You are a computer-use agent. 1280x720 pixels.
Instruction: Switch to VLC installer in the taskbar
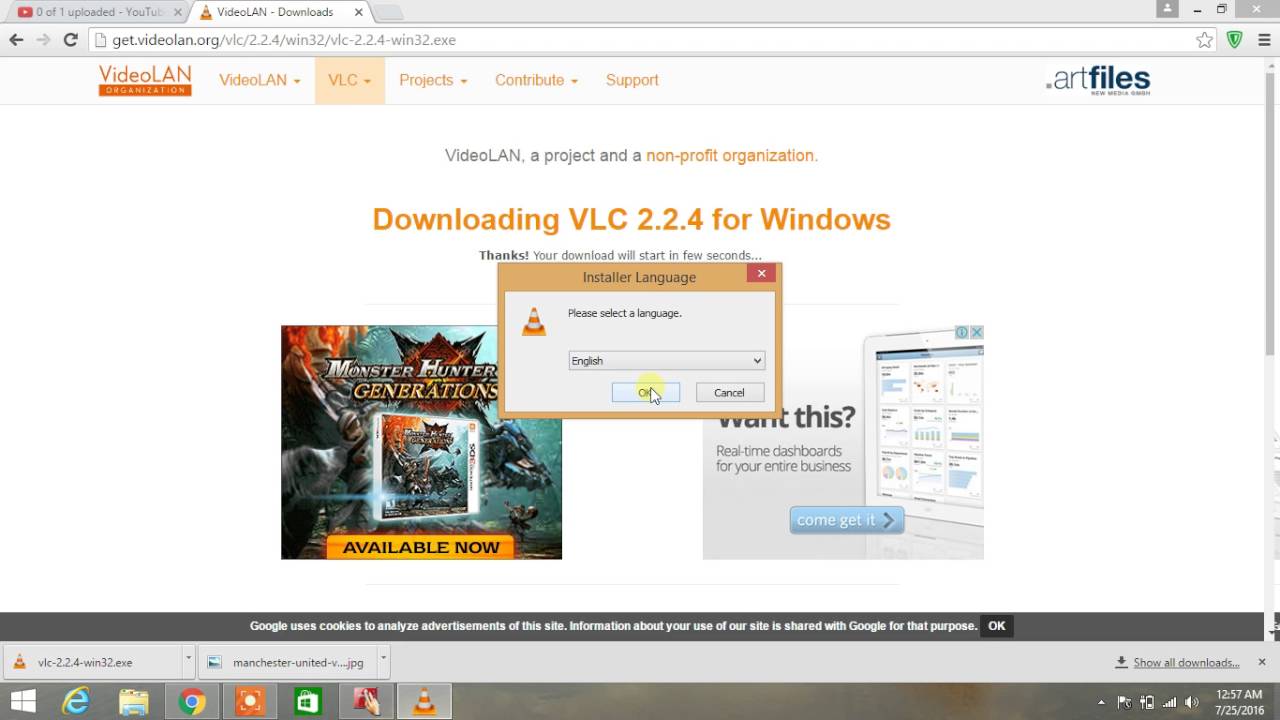[x=424, y=702]
